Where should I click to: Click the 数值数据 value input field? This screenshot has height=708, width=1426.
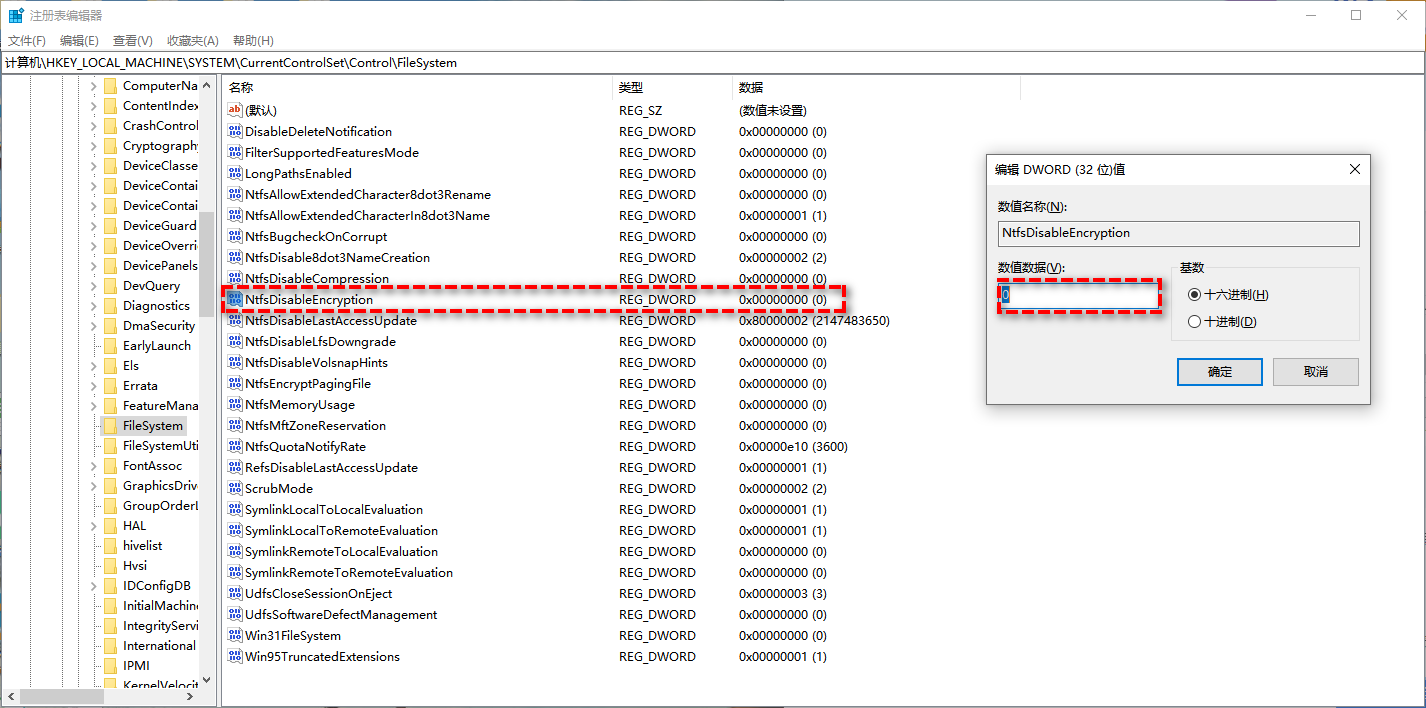pos(1080,296)
